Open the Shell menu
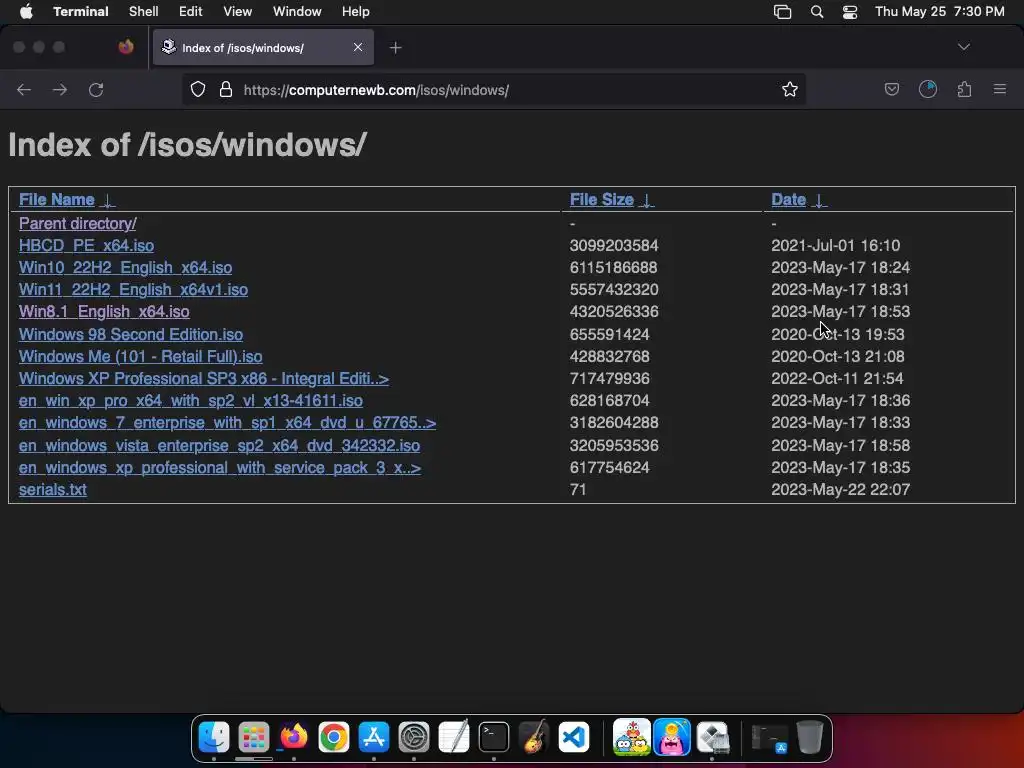The width and height of the screenshot is (1024, 768). pos(144,12)
